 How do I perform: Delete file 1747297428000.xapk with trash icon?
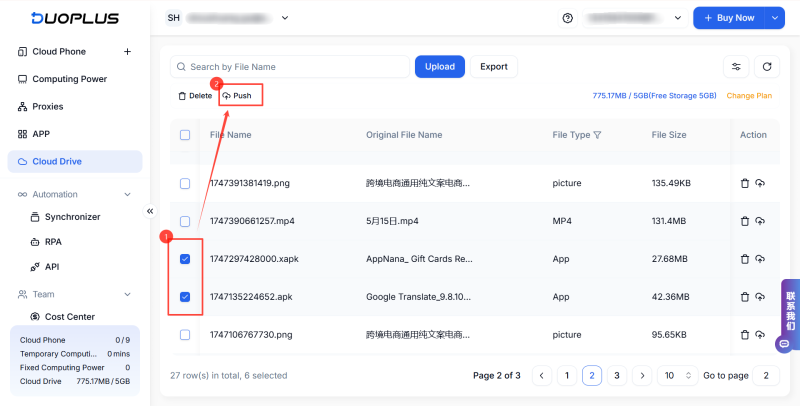point(745,259)
